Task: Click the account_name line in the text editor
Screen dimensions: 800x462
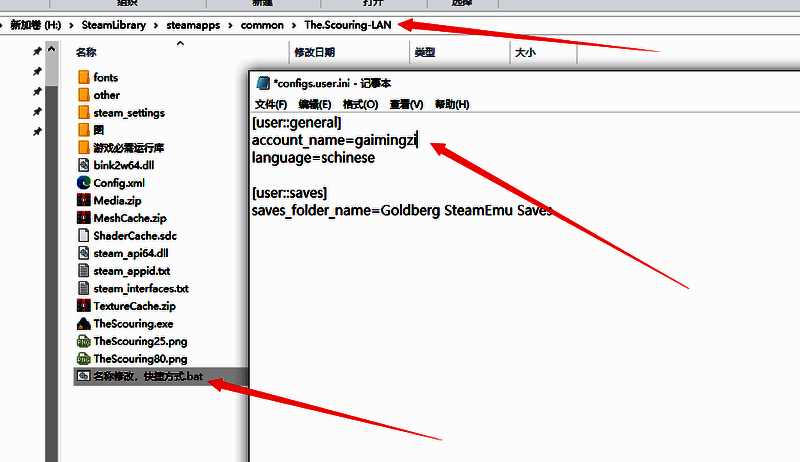Action: coord(334,141)
